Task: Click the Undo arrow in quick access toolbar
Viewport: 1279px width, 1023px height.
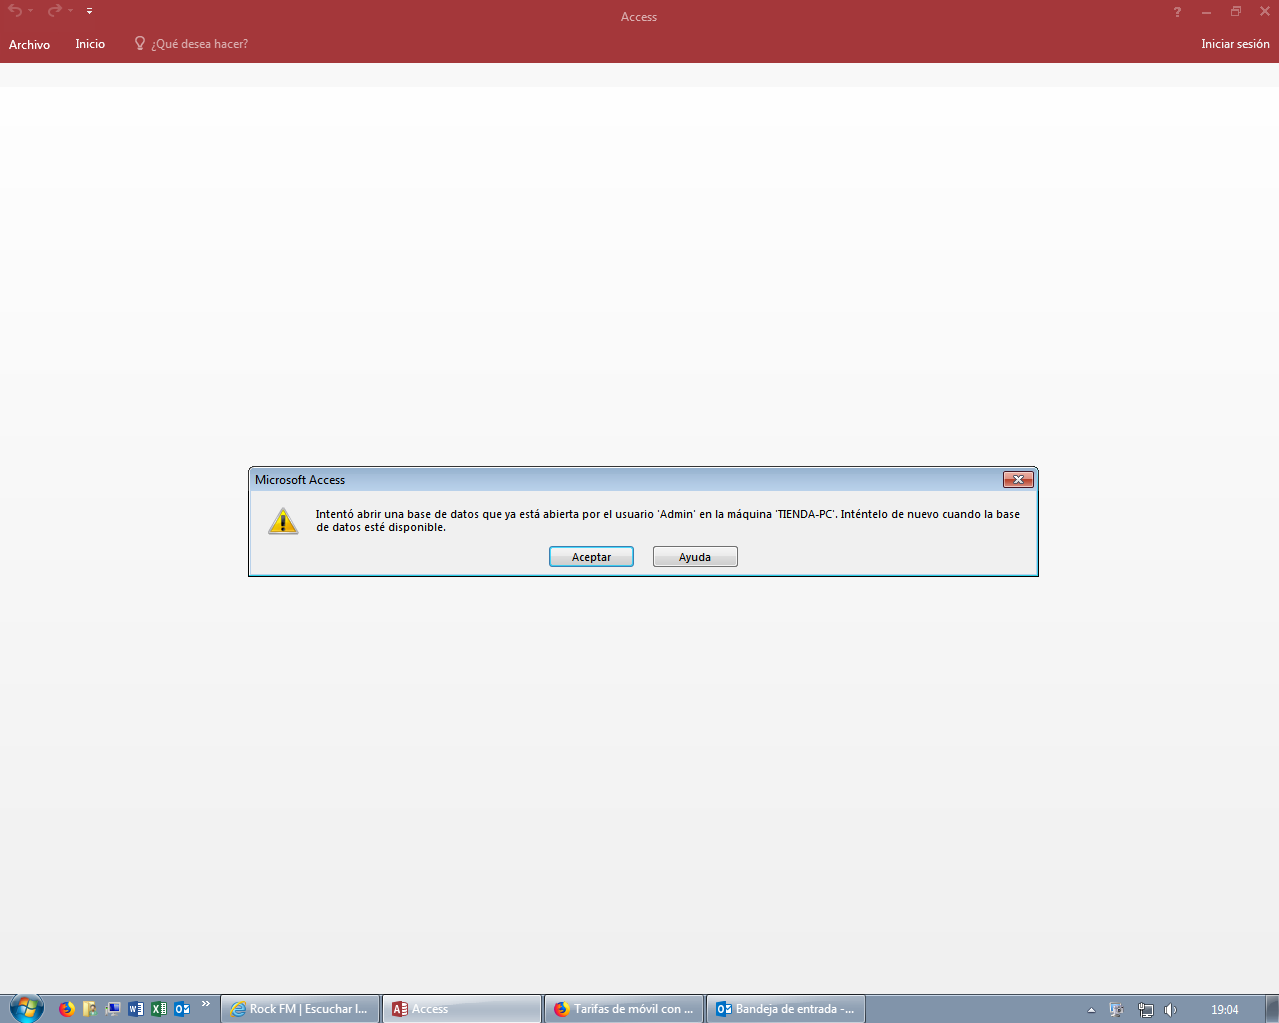Action: pos(15,11)
